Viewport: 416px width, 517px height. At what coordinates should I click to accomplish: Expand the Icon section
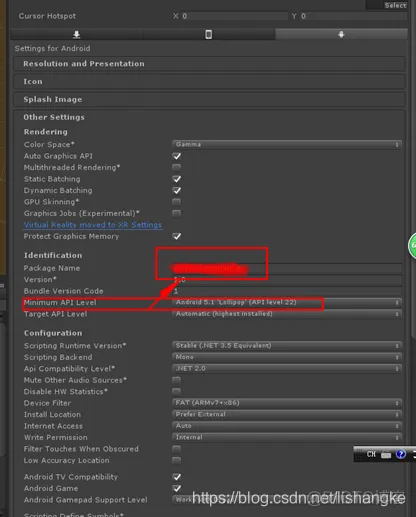[x=209, y=82]
